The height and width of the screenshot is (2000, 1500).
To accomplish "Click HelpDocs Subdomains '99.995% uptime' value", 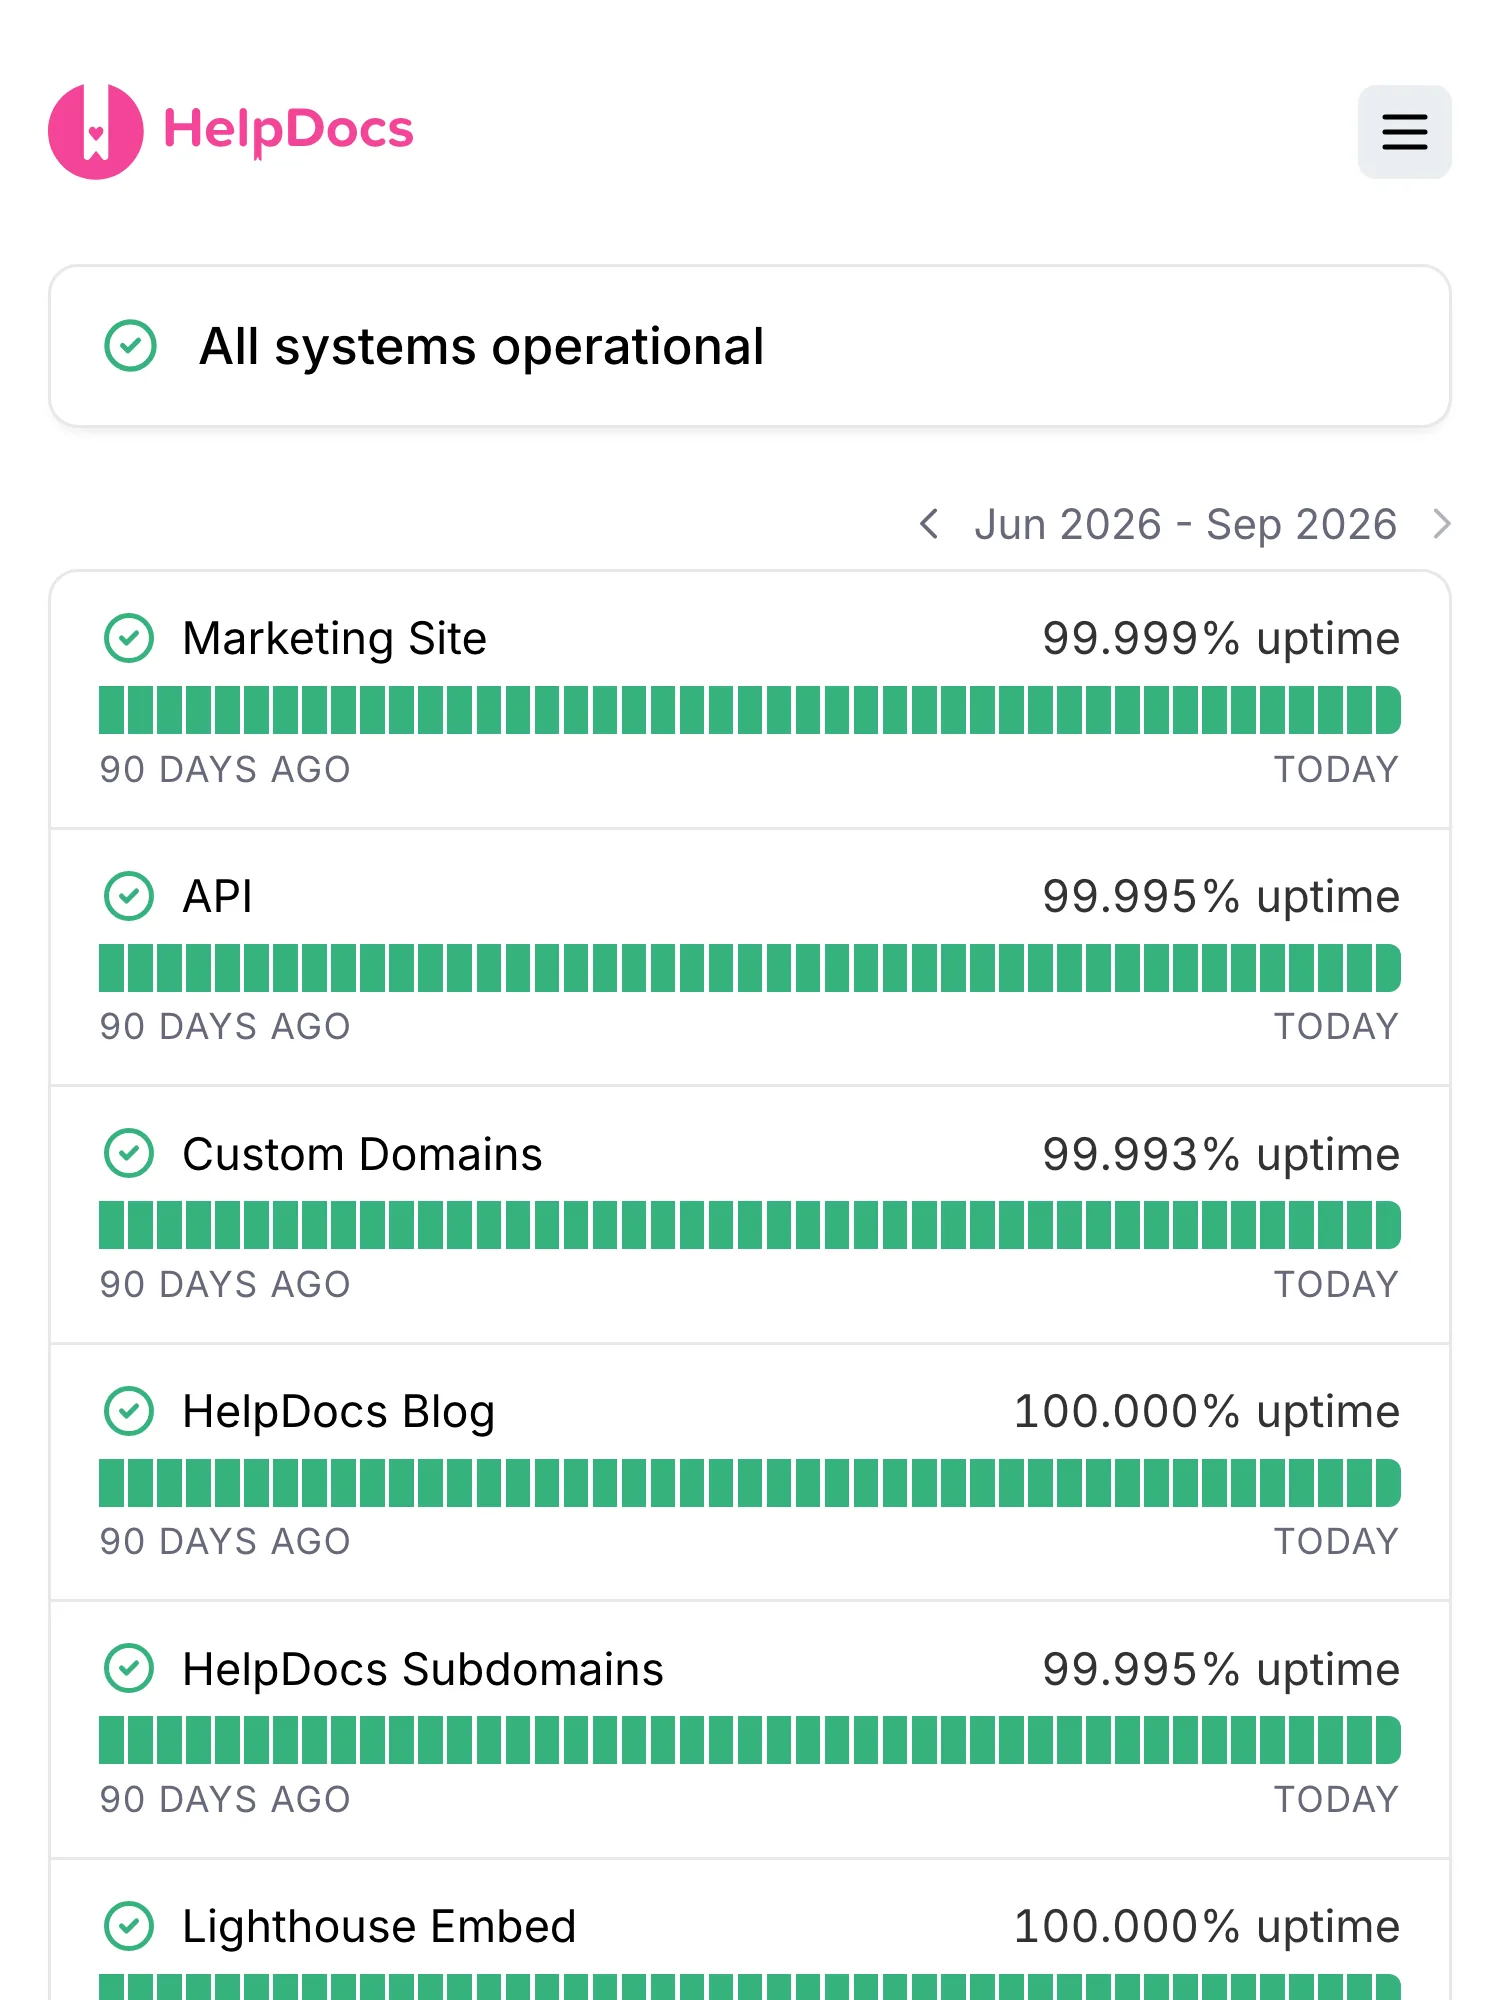I will tap(1221, 1670).
